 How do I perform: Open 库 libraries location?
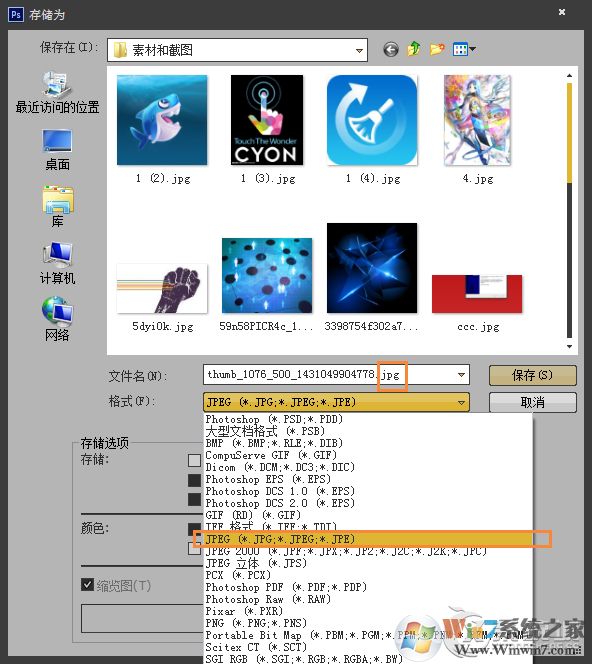click(x=57, y=207)
